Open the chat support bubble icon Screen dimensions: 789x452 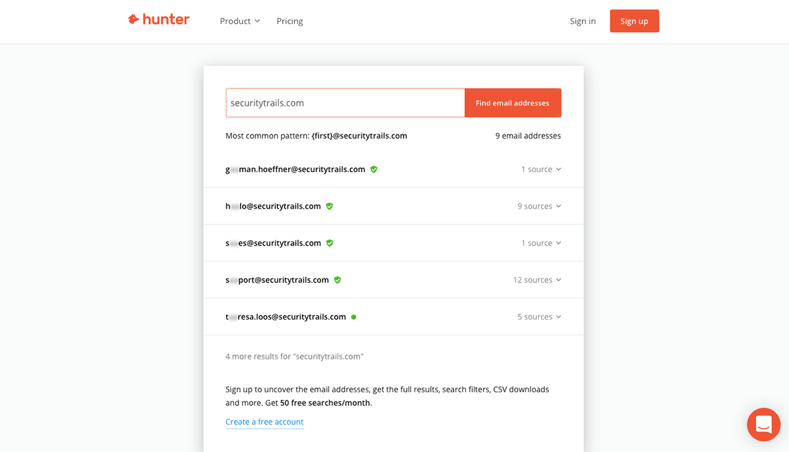click(763, 424)
